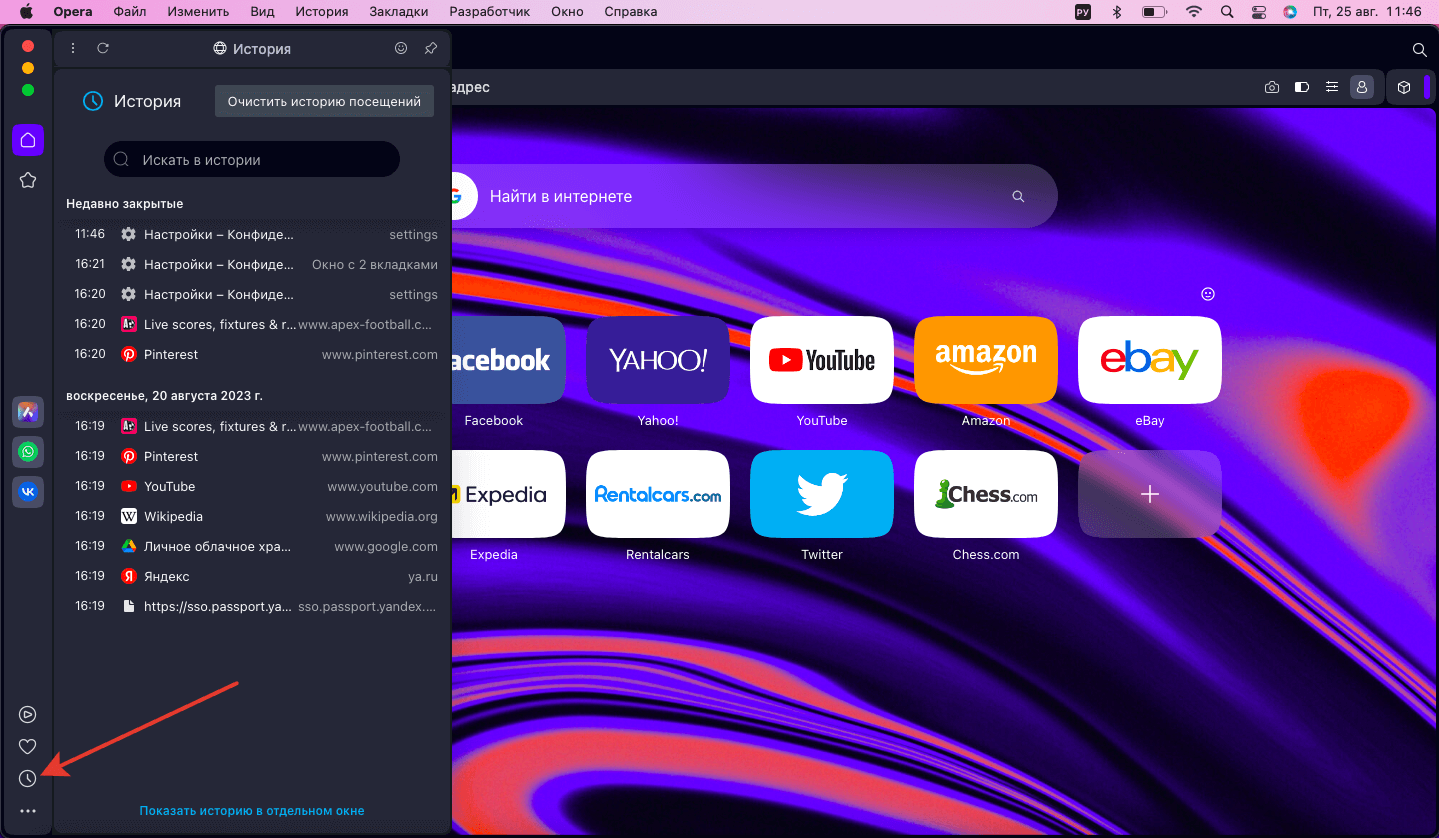Open the Opera start page home icon
This screenshot has height=838, width=1439.
28,140
